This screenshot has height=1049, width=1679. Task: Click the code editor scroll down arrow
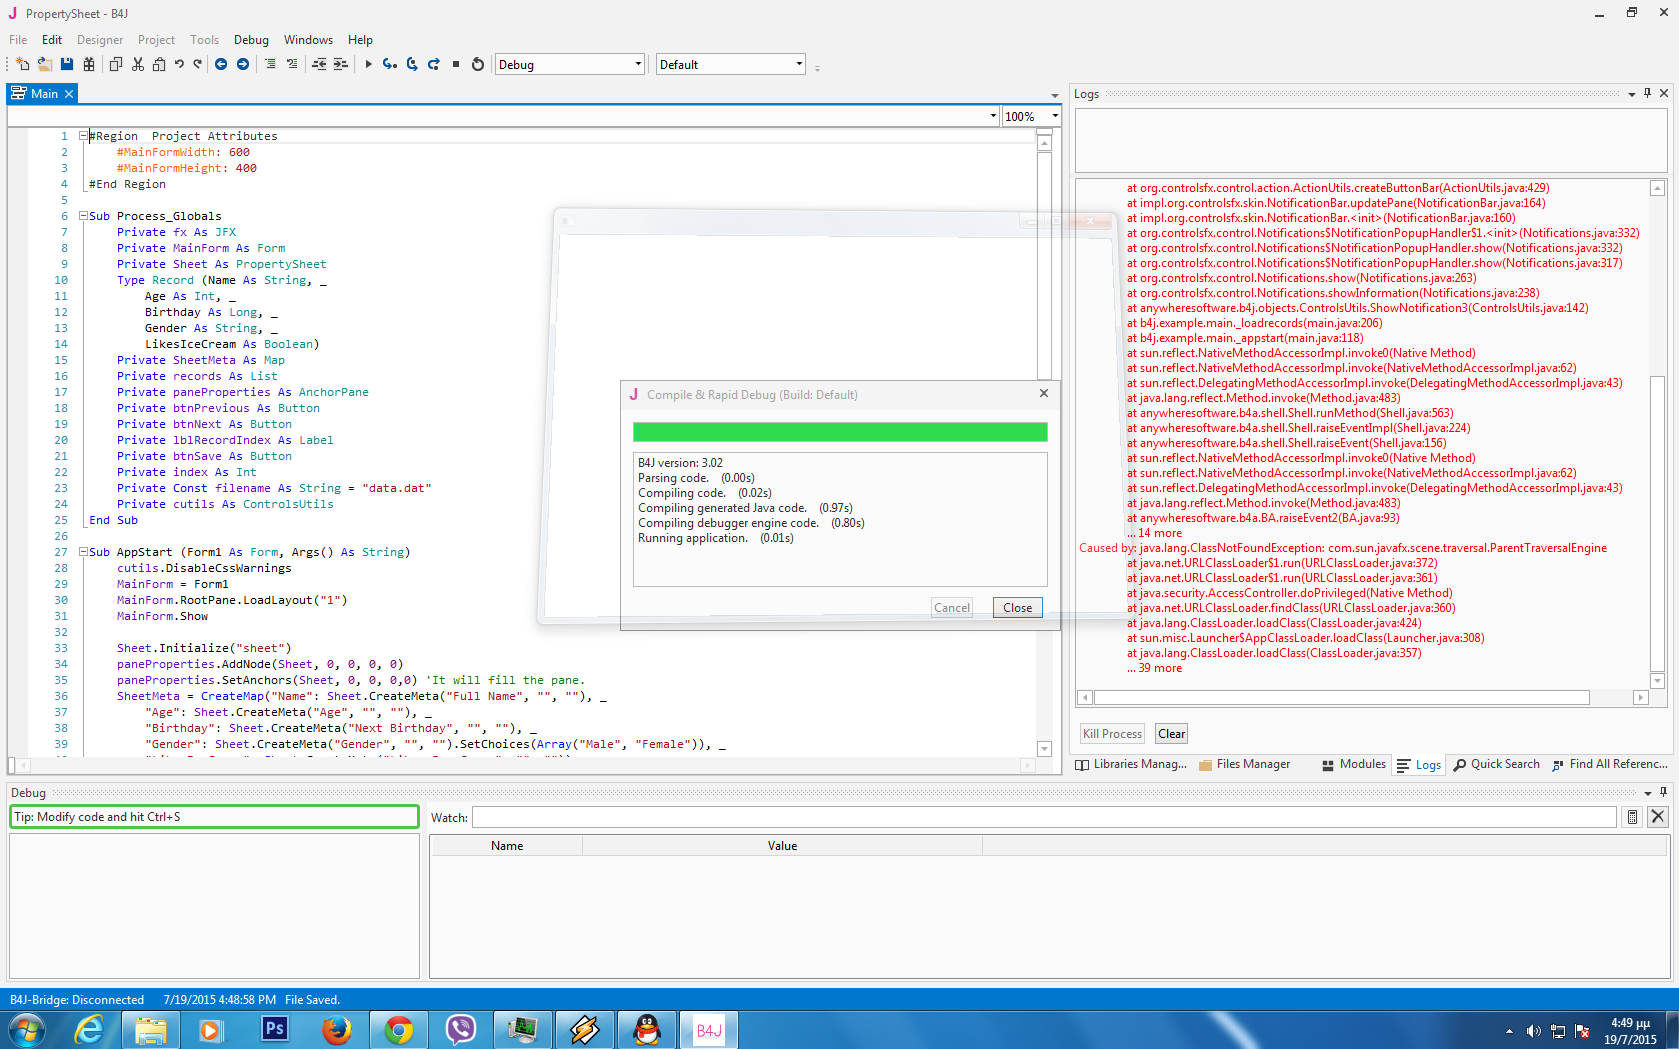pyautogui.click(x=1045, y=749)
